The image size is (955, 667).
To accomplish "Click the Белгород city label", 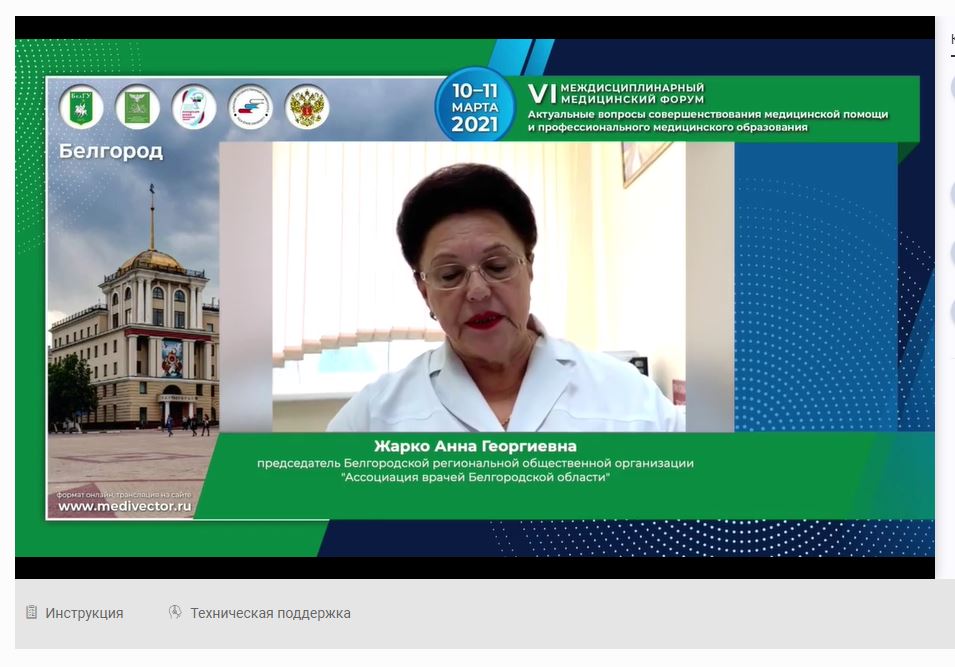I will click(x=110, y=152).
